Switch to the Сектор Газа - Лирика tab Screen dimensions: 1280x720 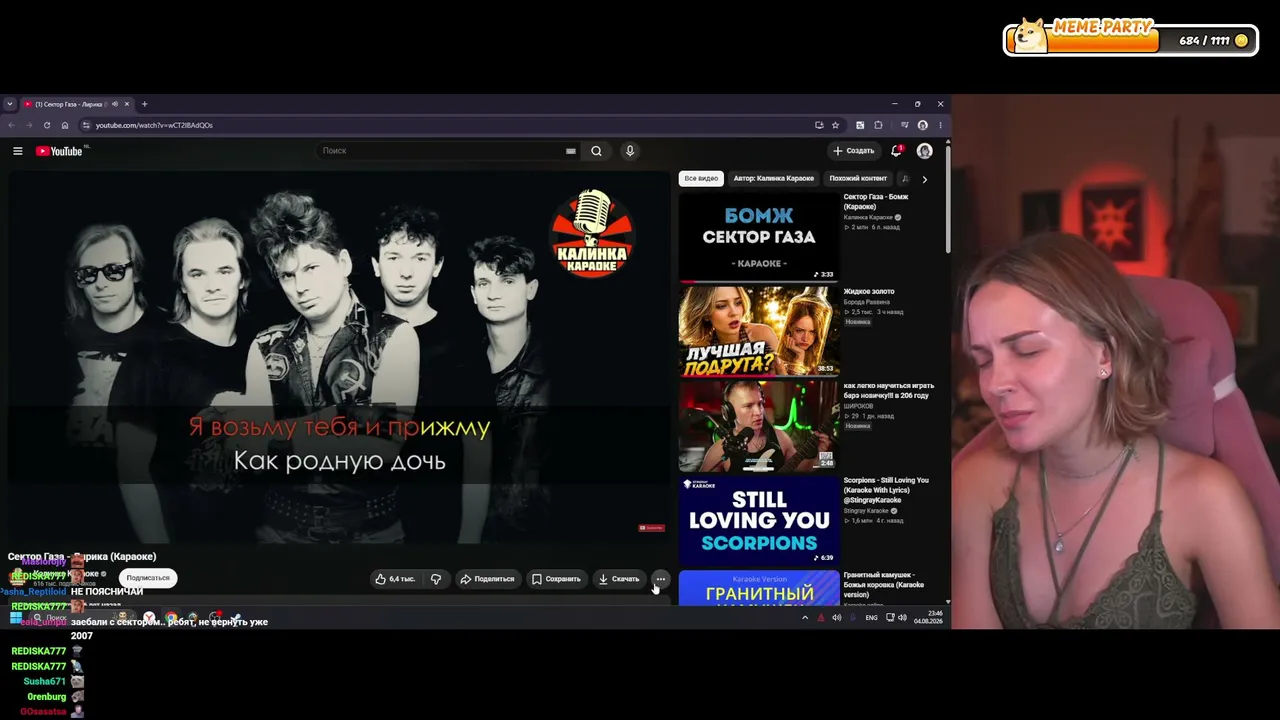[x=76, y=104]
